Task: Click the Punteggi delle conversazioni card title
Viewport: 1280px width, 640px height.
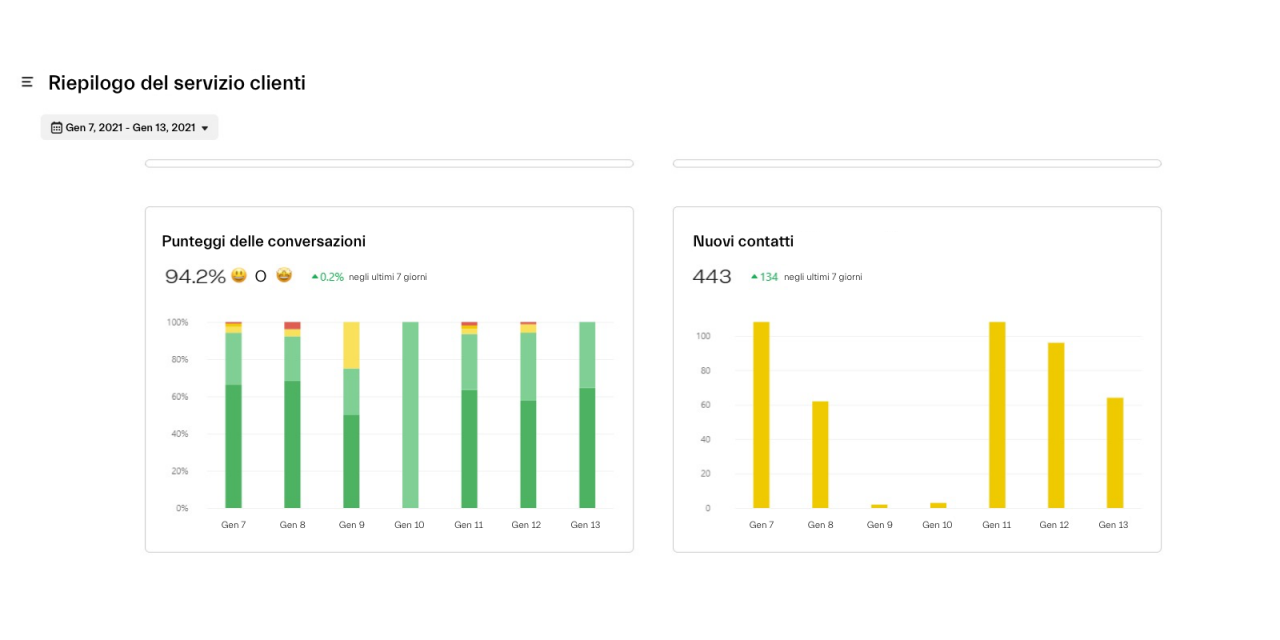Action: tap(264, 241)
